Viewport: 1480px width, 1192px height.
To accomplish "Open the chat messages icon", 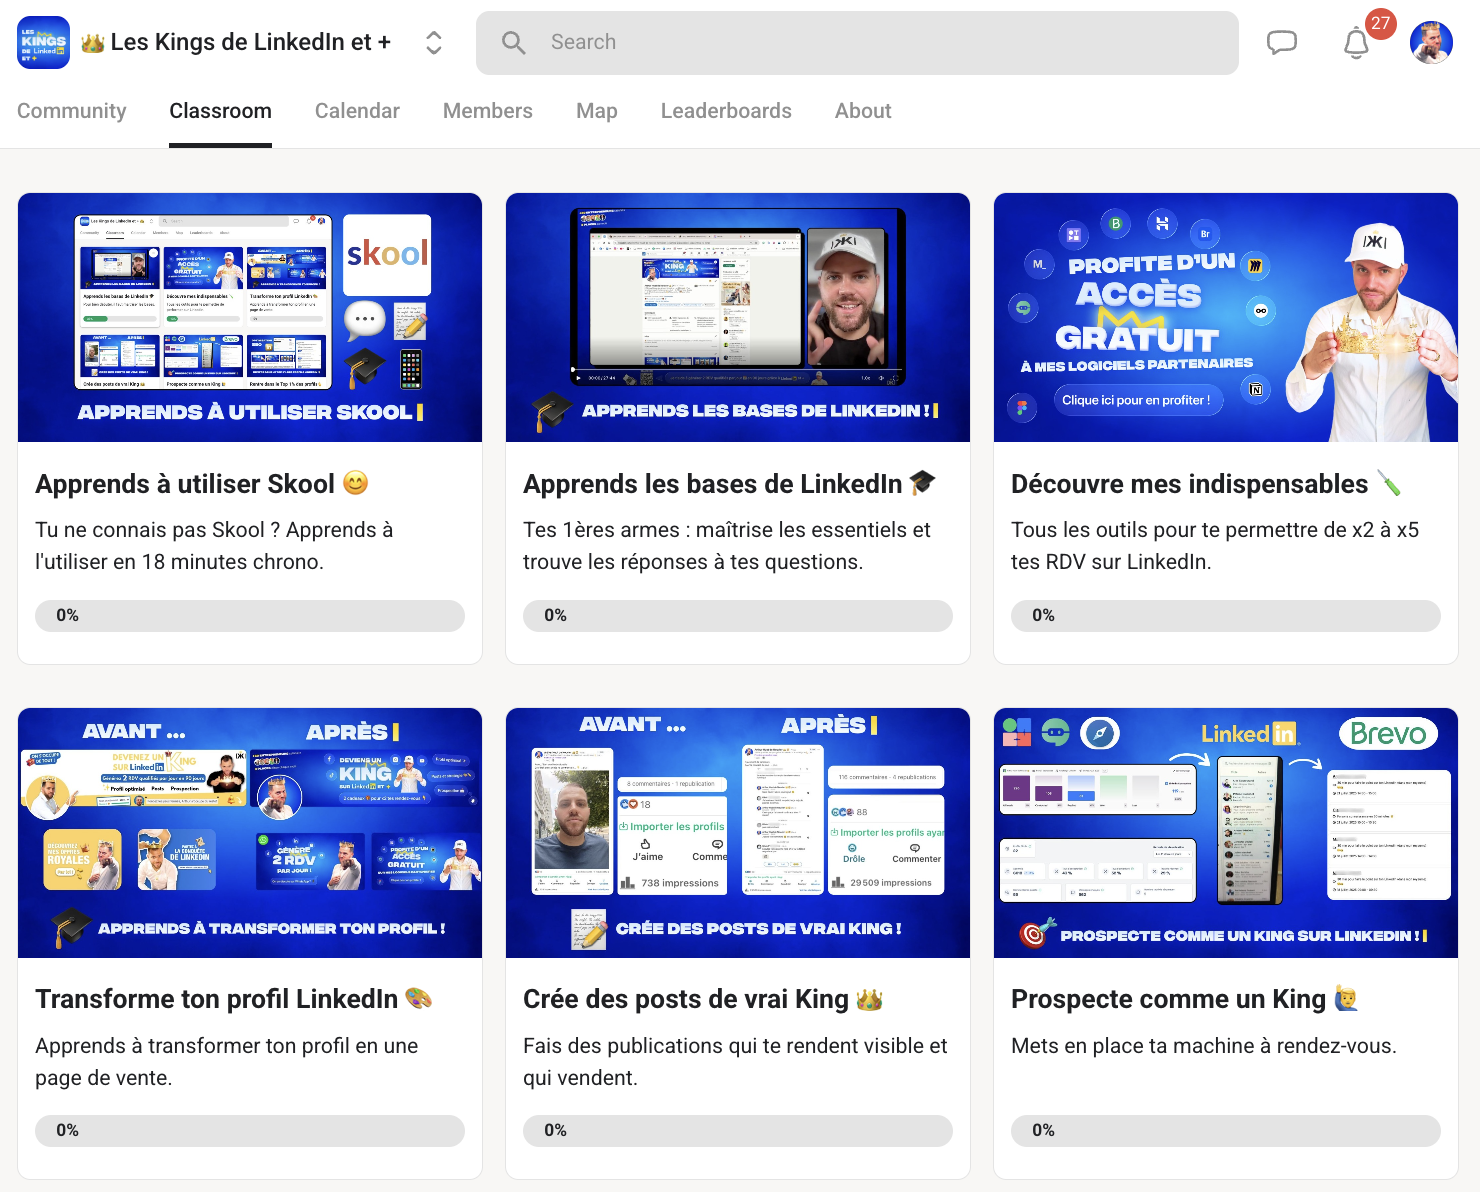I will click(x=1281, y=42).
